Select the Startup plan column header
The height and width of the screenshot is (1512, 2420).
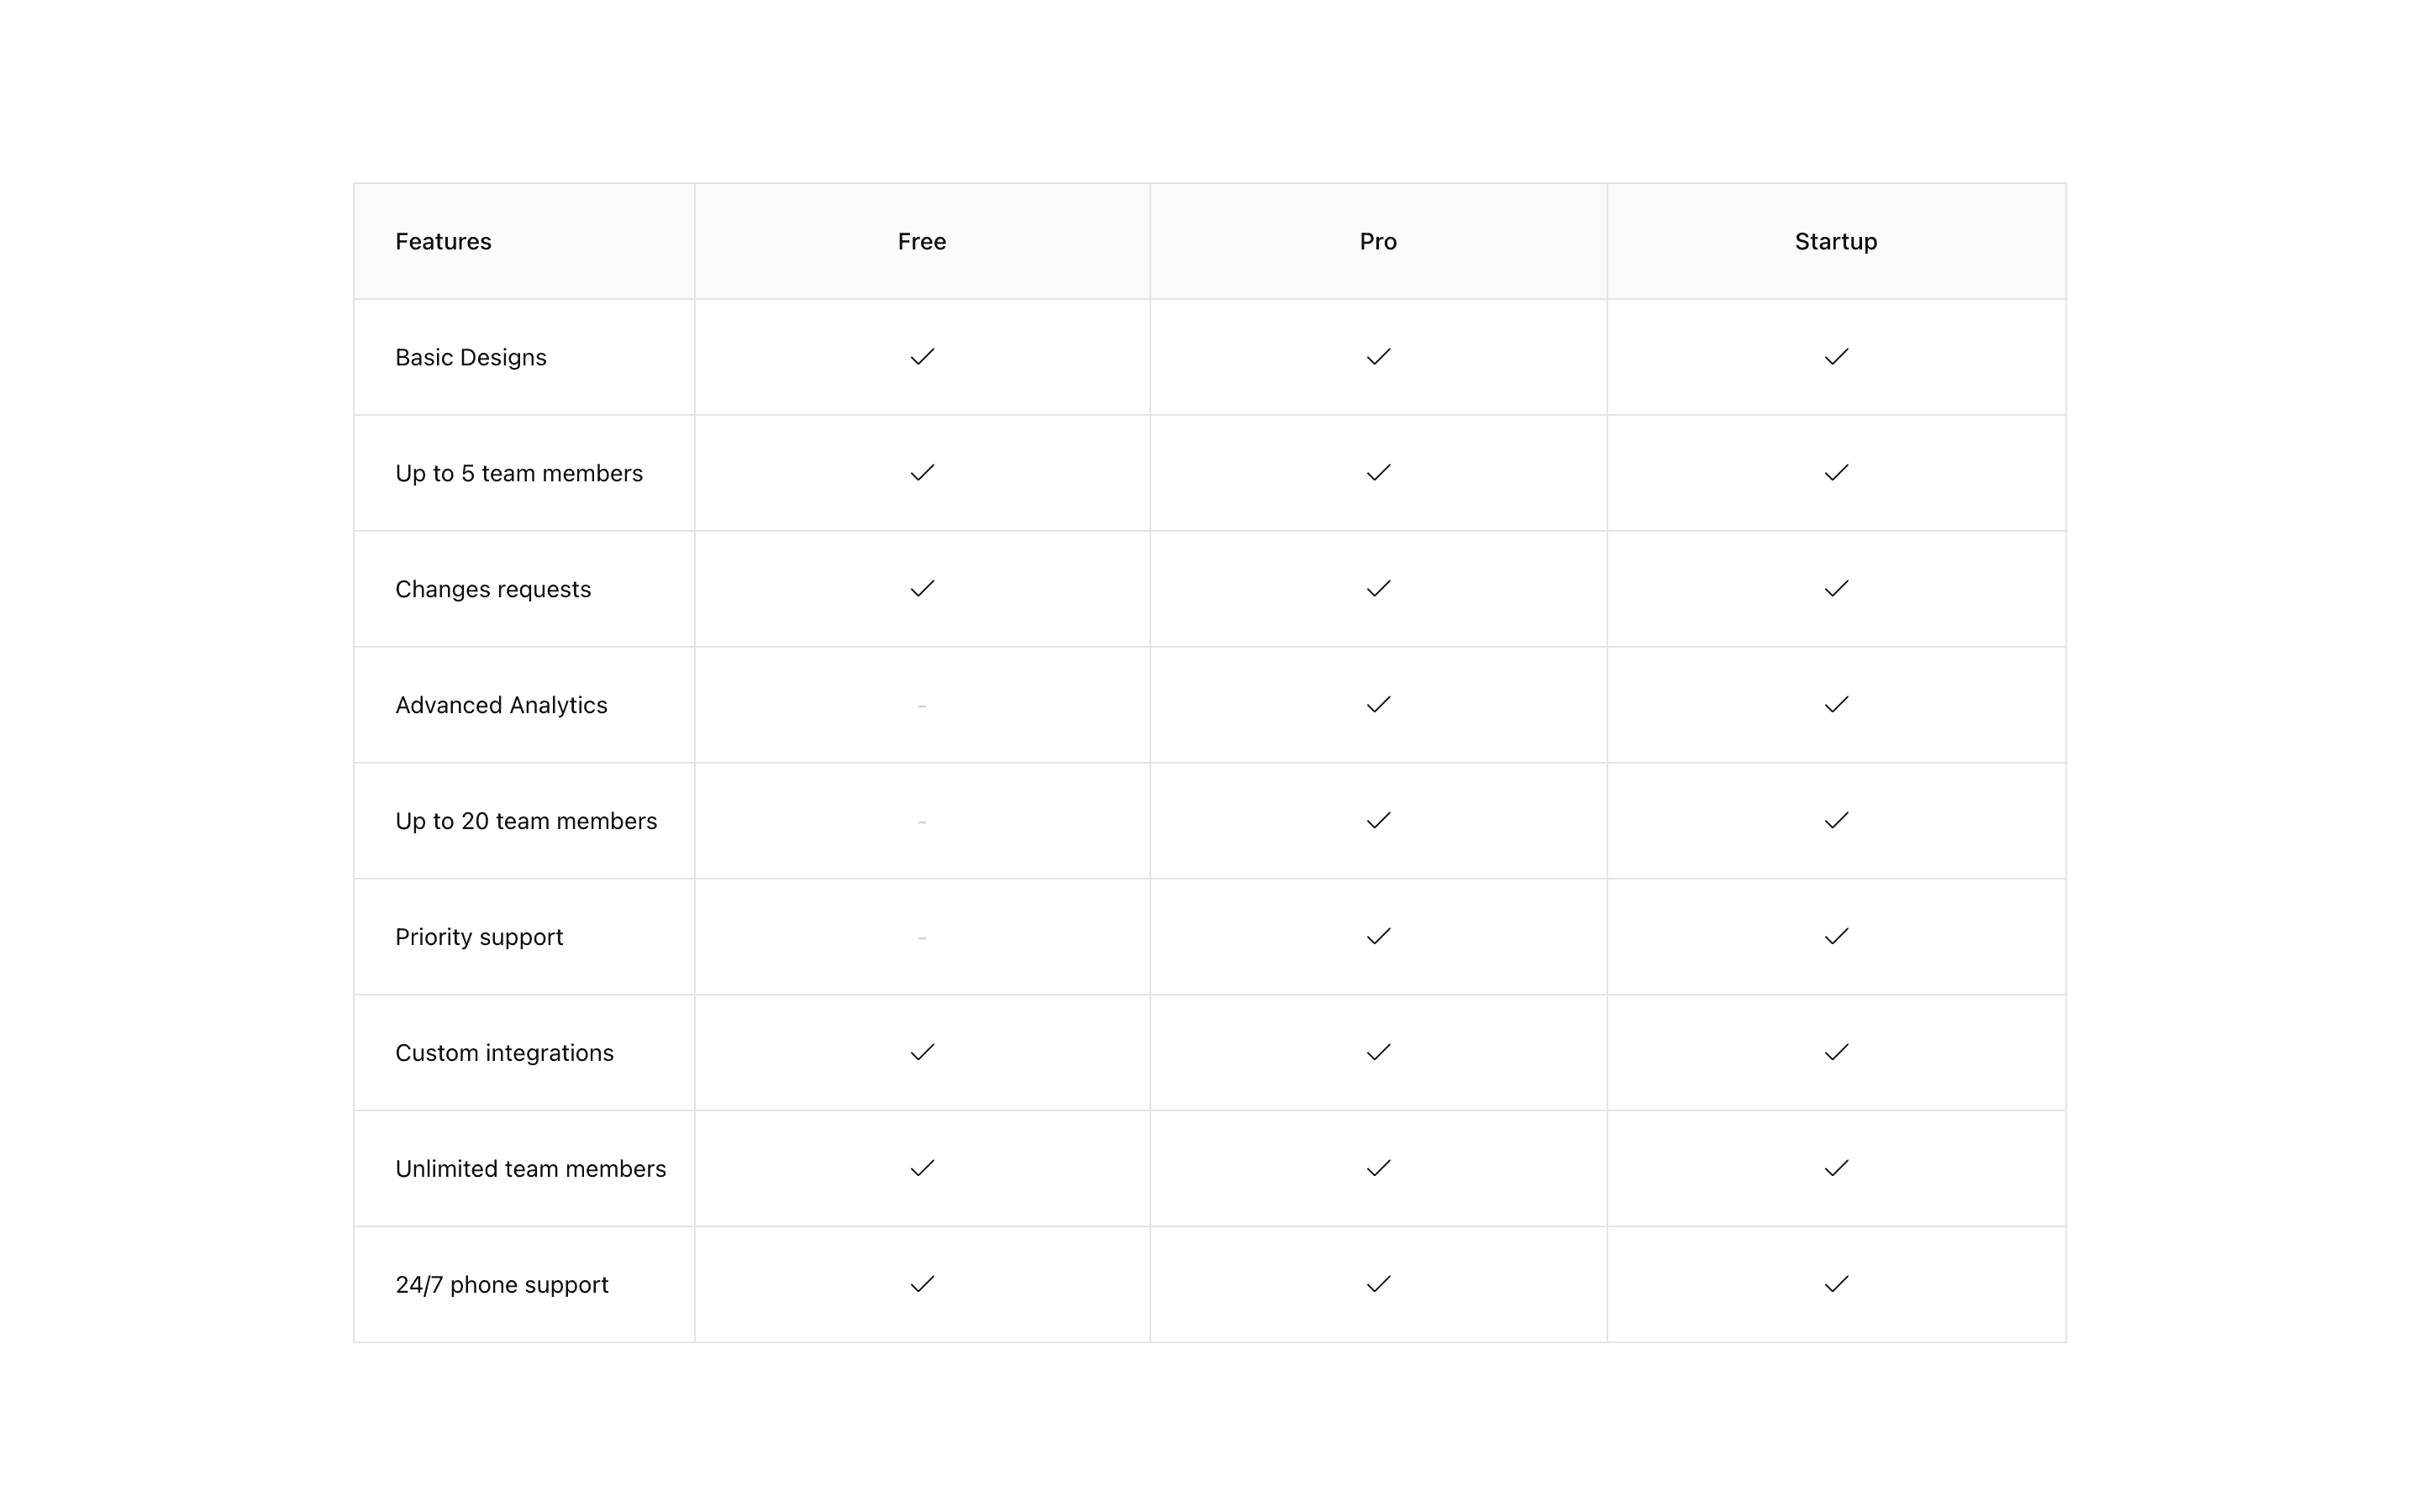pos(1836,242)
